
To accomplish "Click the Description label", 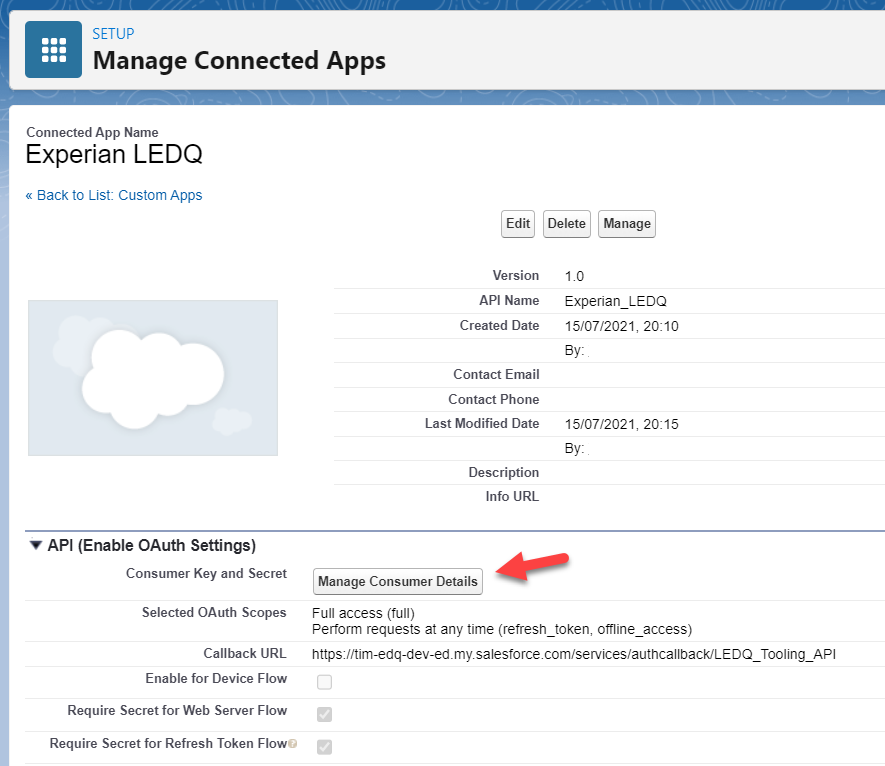I will point(503,472).
